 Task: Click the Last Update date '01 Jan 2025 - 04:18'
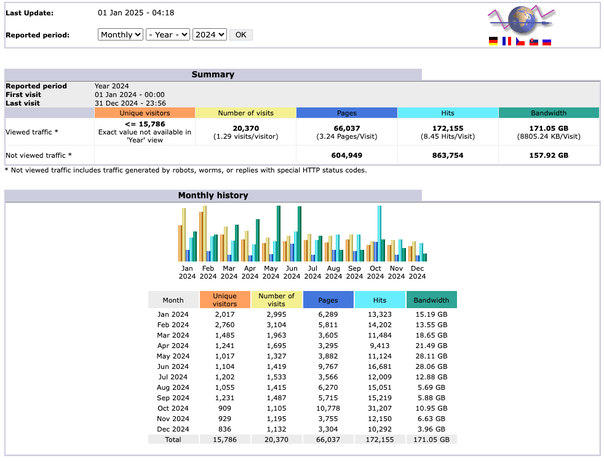(136, 13)
